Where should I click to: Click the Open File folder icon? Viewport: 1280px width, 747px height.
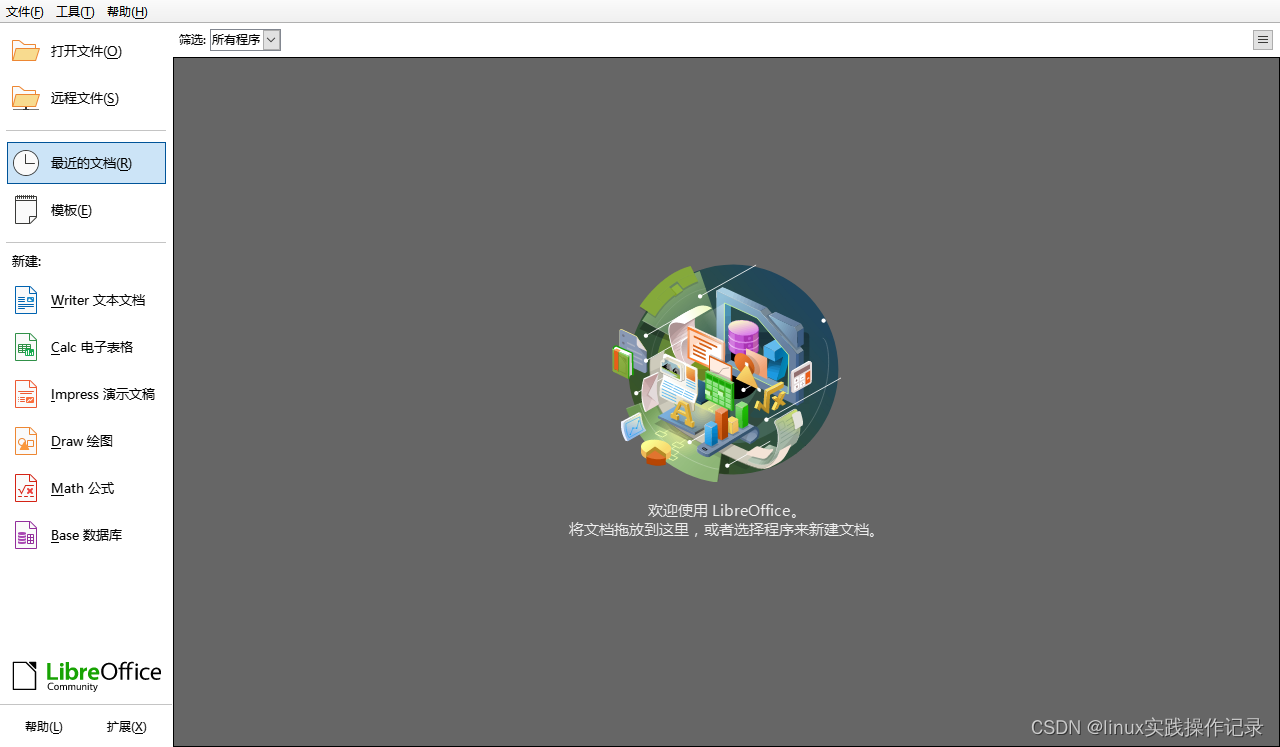(x=26, y=51)
